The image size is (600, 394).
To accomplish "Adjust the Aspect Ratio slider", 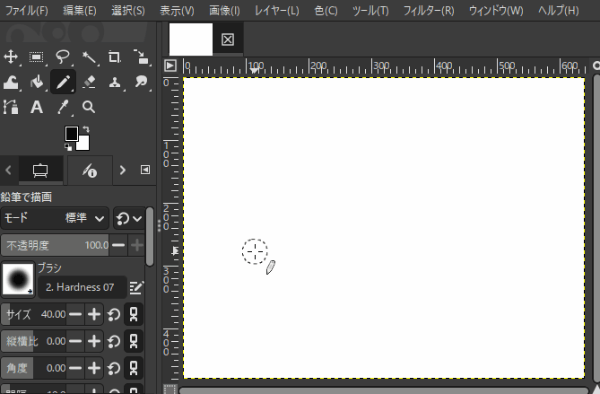I will tap(34, 341).
